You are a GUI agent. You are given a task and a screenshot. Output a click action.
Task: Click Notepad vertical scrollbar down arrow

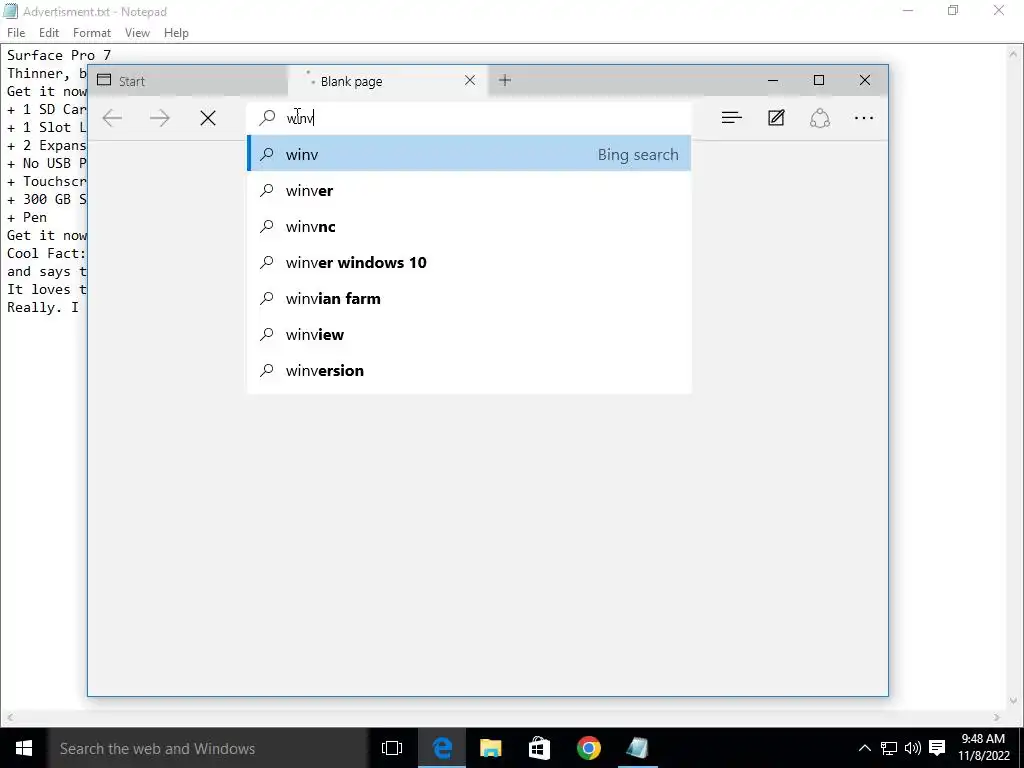(1014, 701)
